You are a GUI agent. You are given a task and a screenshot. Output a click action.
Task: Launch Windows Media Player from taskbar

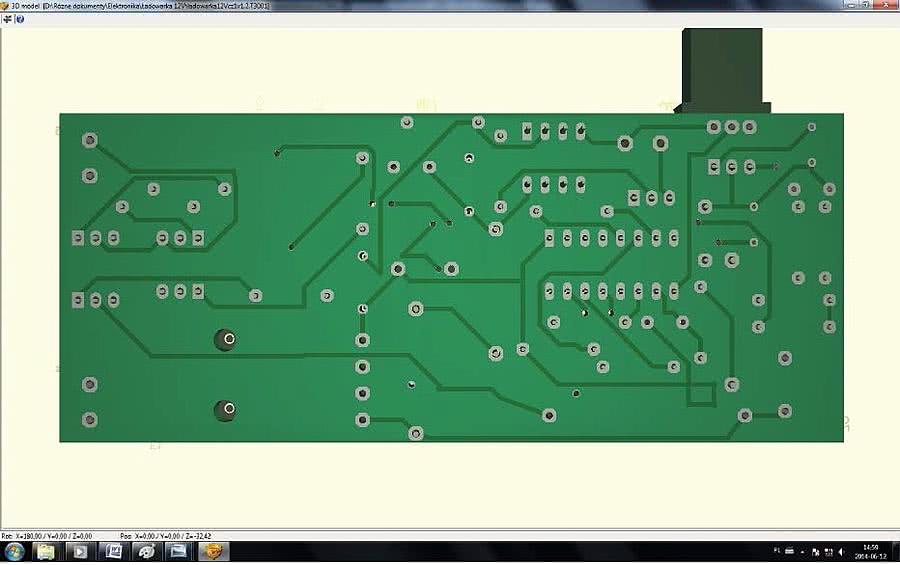[79, 551]
